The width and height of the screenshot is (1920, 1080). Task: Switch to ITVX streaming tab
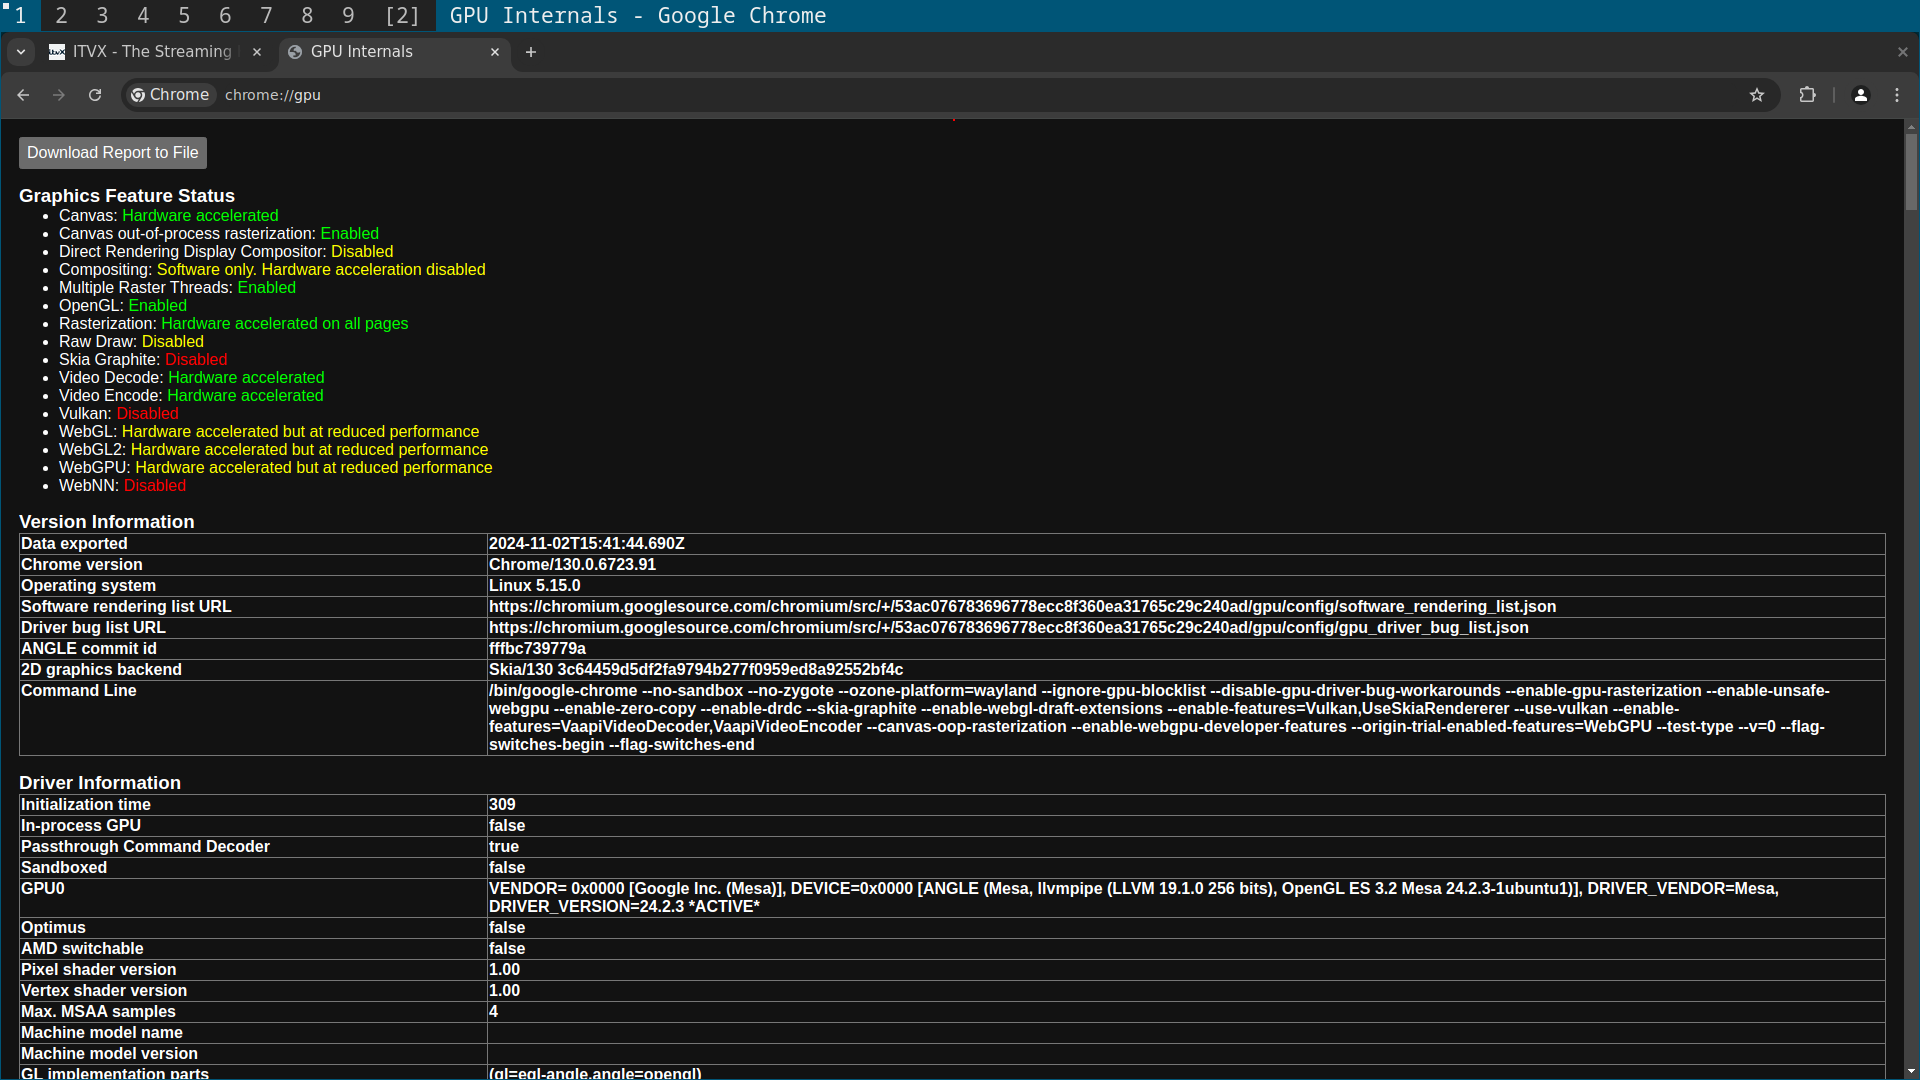(150, 52)
